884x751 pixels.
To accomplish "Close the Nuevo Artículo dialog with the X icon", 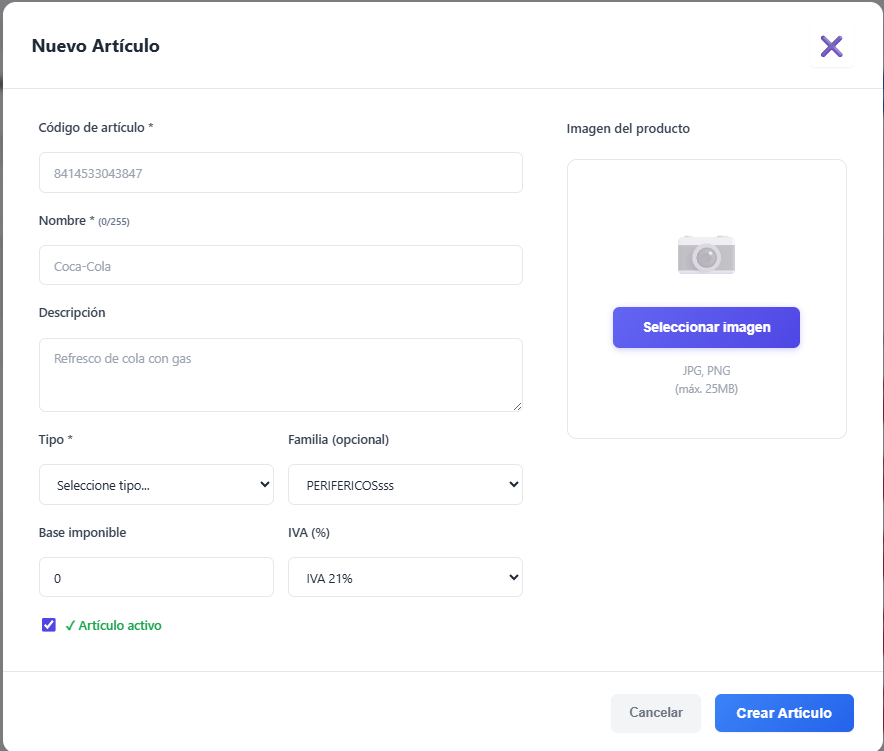I will pyautogui.click(x=831, y=46).
